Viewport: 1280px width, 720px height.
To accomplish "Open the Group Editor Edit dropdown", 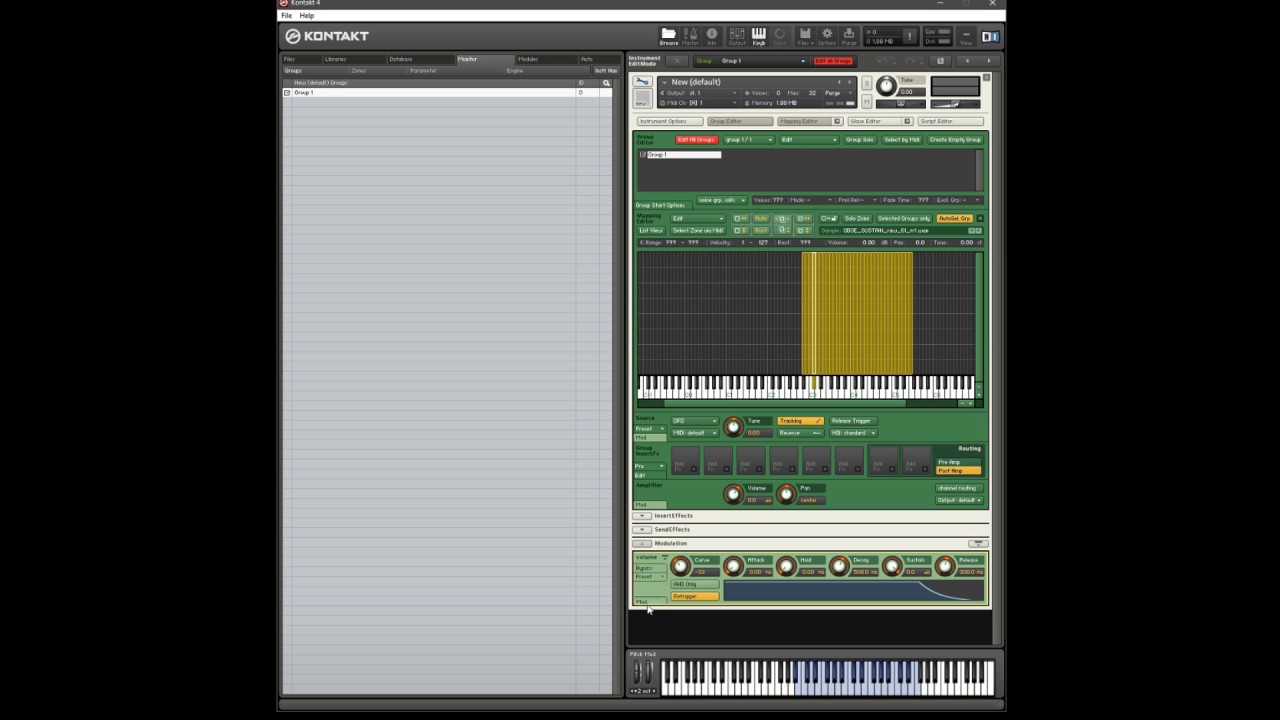I will click(x=809, y=140).
